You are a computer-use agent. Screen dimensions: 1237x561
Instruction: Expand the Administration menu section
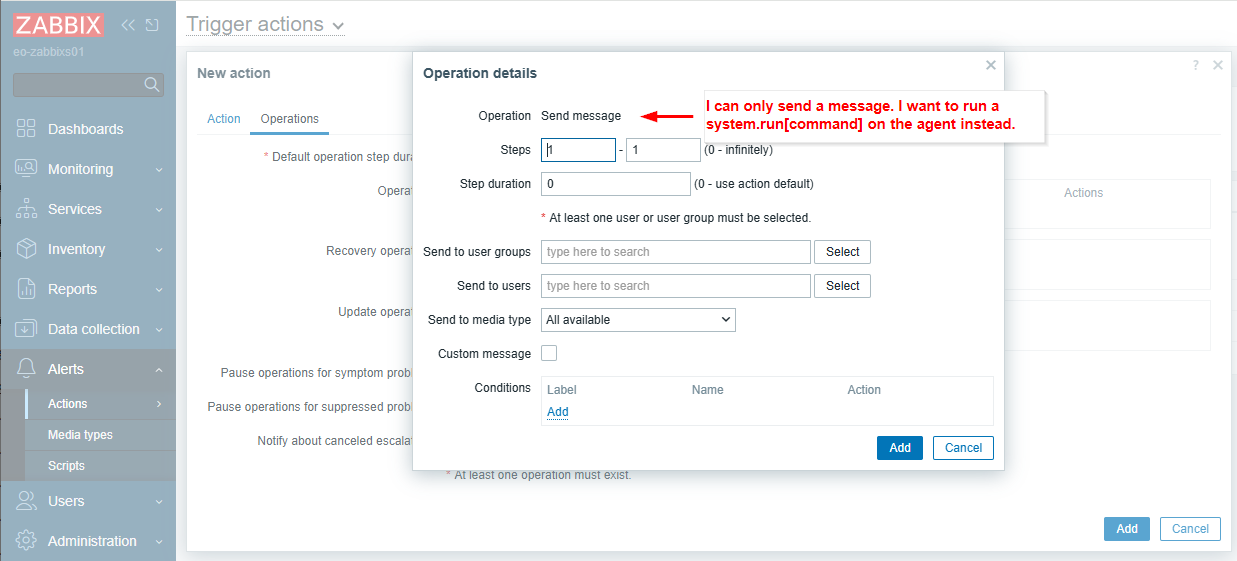pos(92,541)
